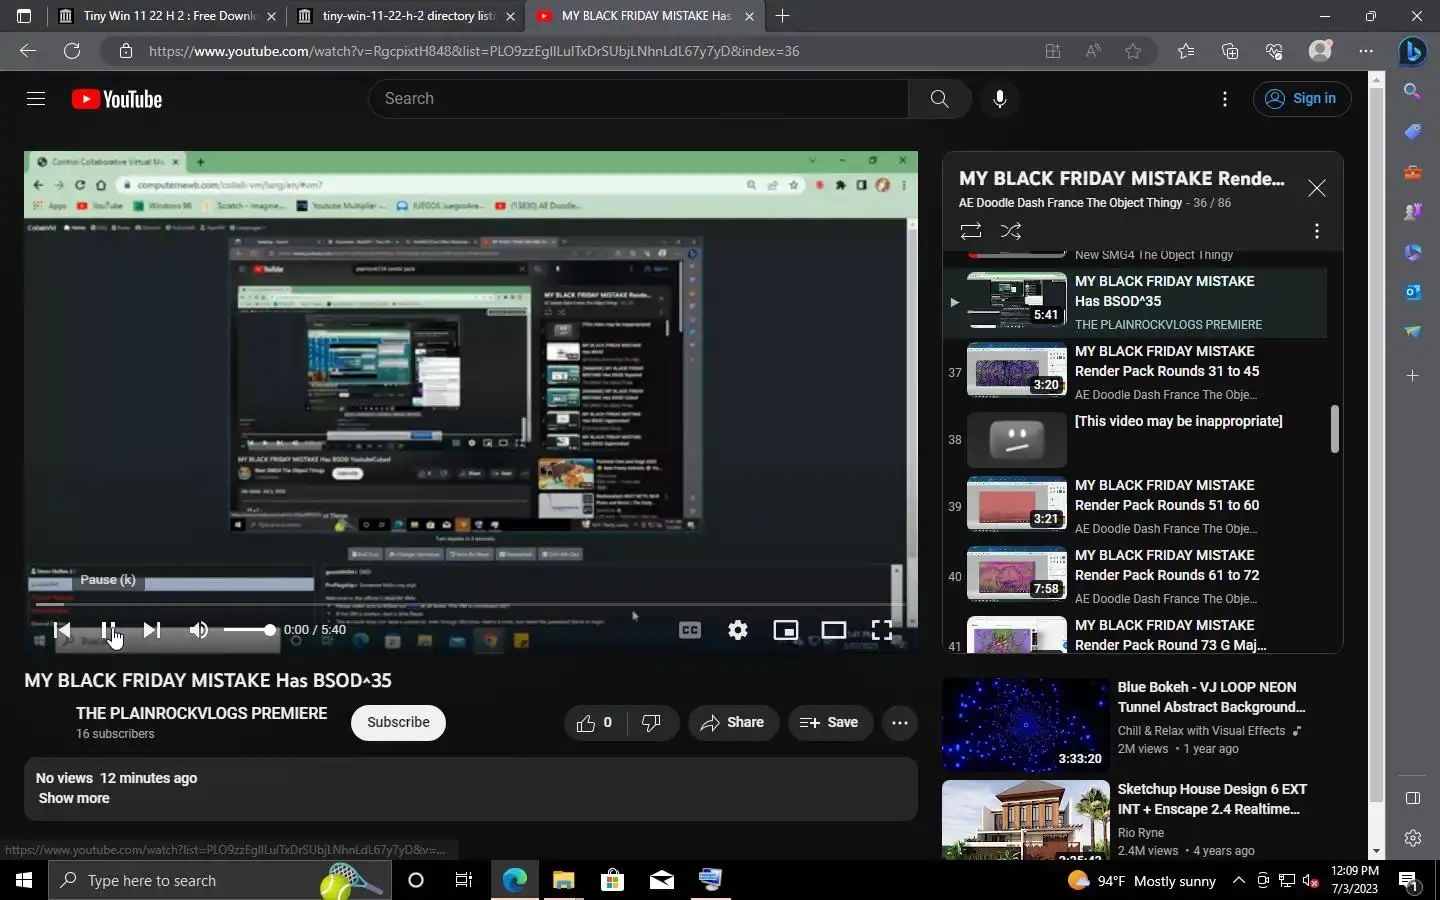Open the player settings gear

pos(738,630)
